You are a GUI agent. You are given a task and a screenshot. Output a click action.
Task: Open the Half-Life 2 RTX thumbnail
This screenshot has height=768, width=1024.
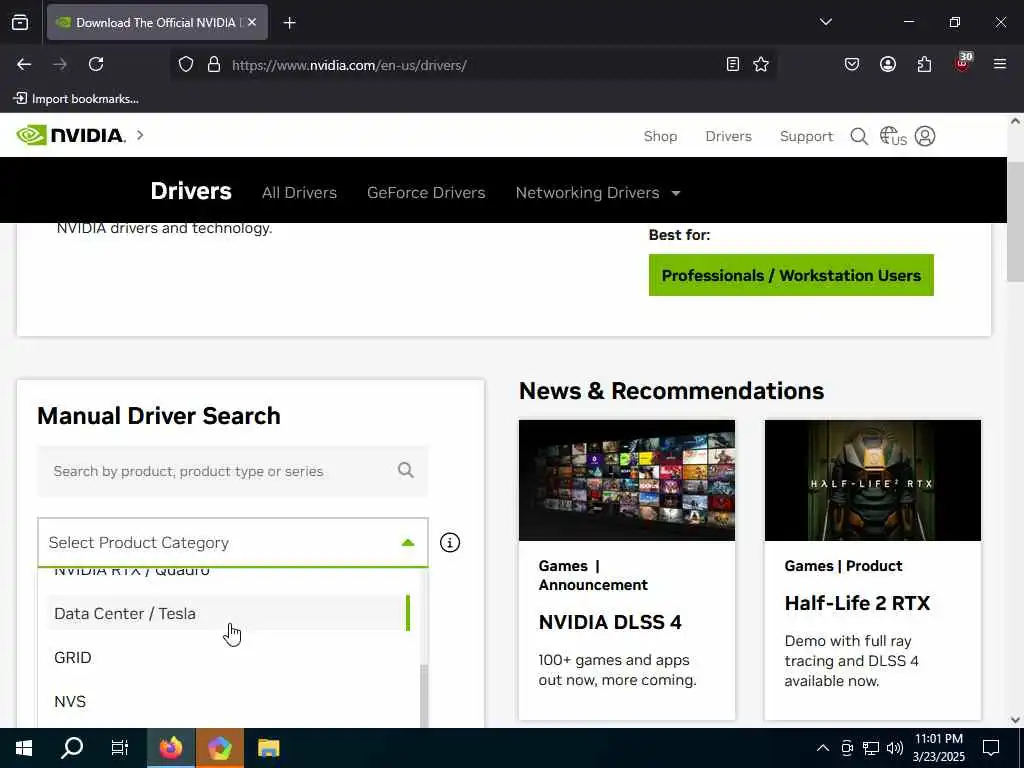click(872, 480)
